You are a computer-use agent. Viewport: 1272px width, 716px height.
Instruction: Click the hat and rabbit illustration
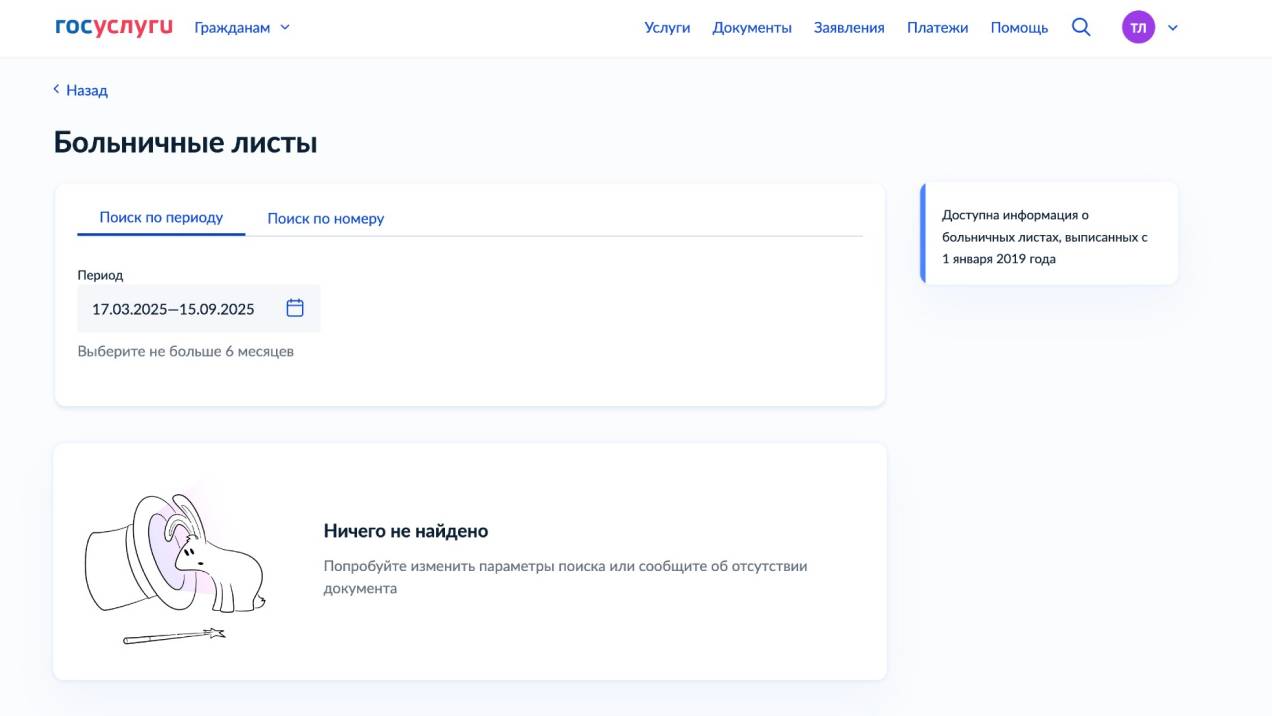[176, 566]
